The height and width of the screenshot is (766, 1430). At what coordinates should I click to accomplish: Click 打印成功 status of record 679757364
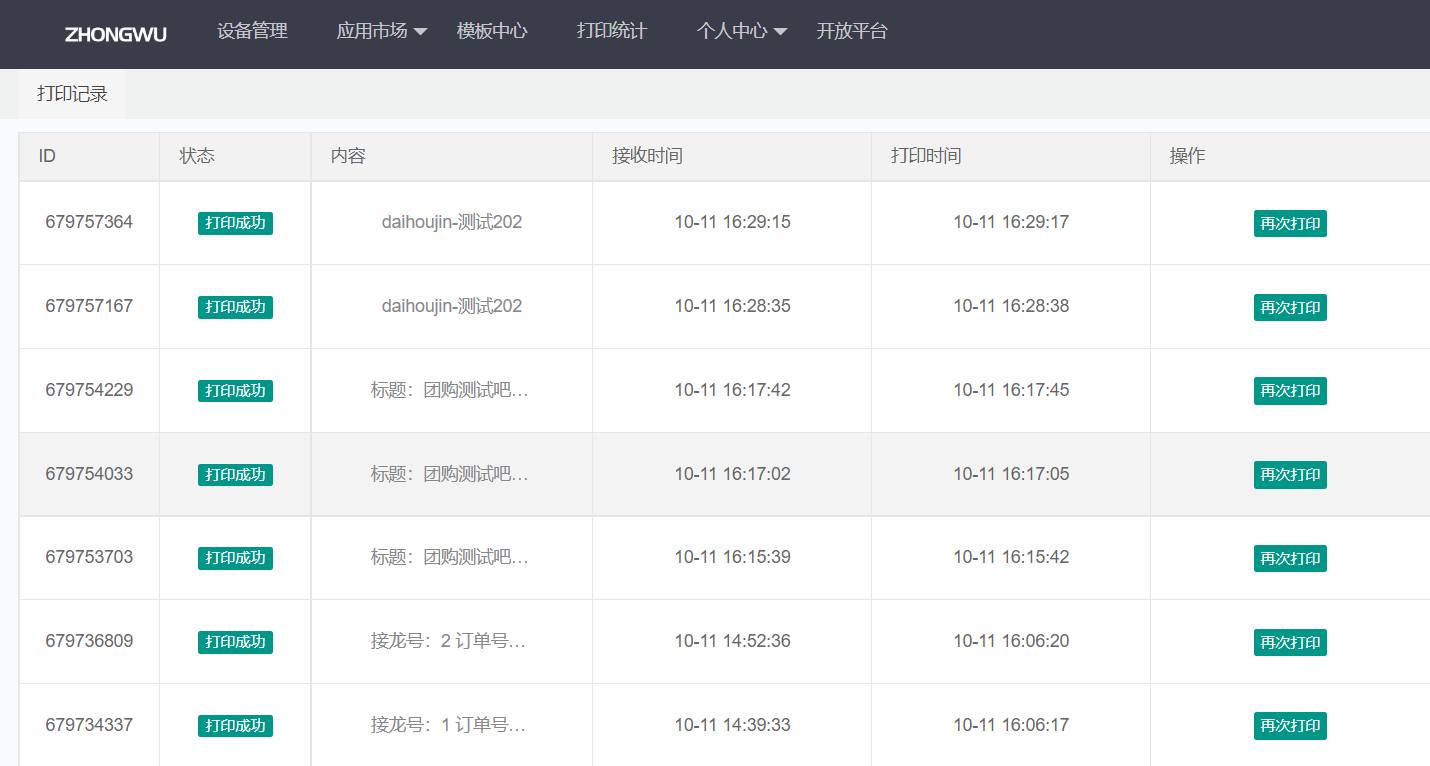pyautogui.click(x=235, y=223)
